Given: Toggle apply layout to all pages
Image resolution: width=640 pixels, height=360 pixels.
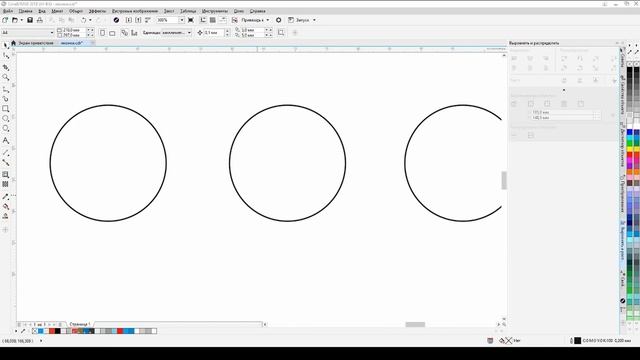Looking at the screenshot, I should point(124,33).
